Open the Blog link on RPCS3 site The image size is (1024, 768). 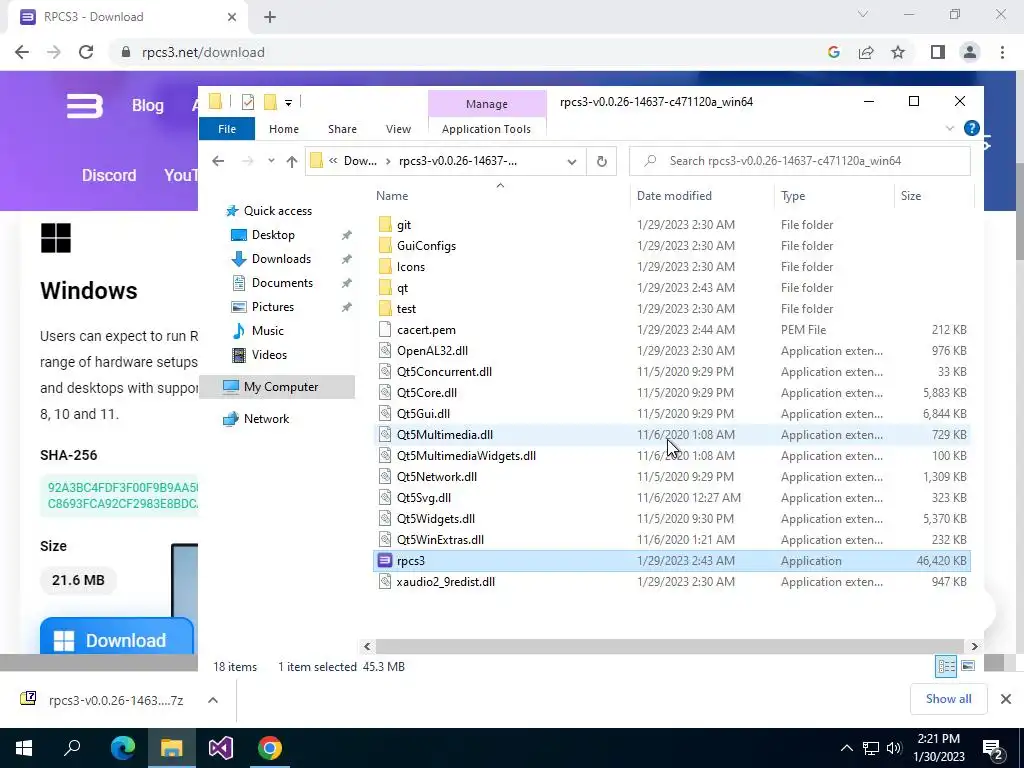[x=148, y=105]
